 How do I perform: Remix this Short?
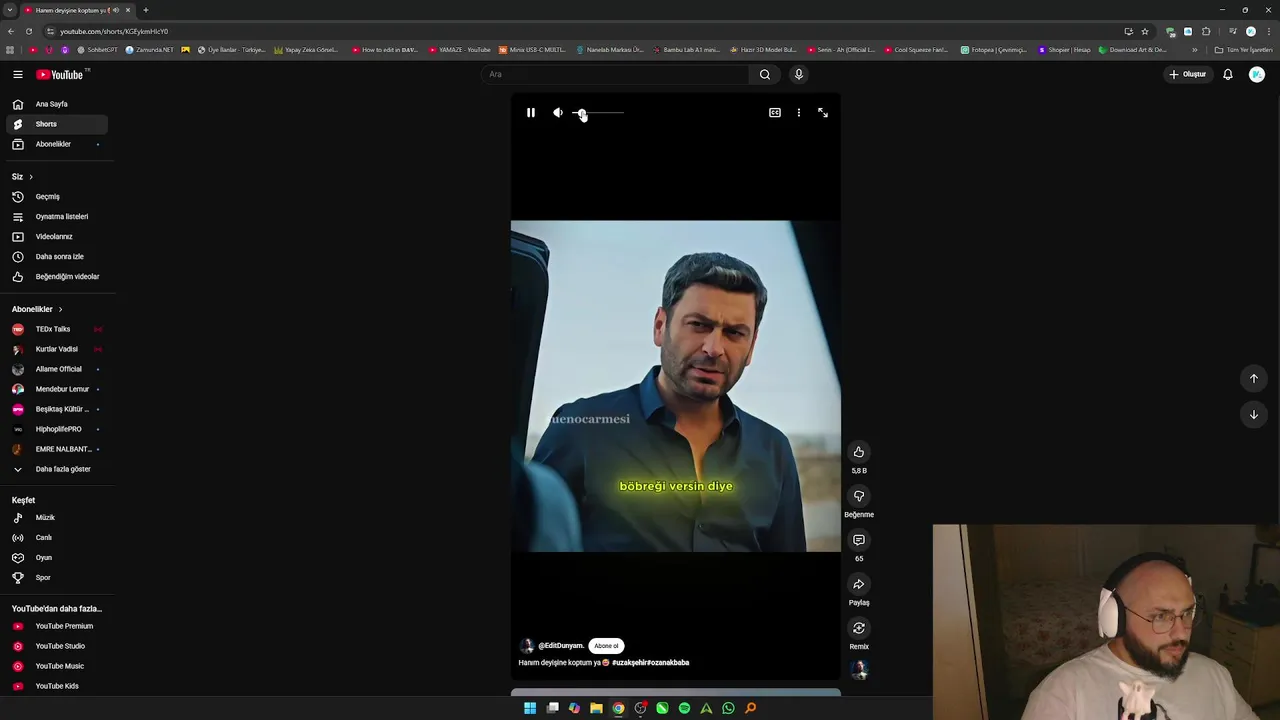(859, 628)
